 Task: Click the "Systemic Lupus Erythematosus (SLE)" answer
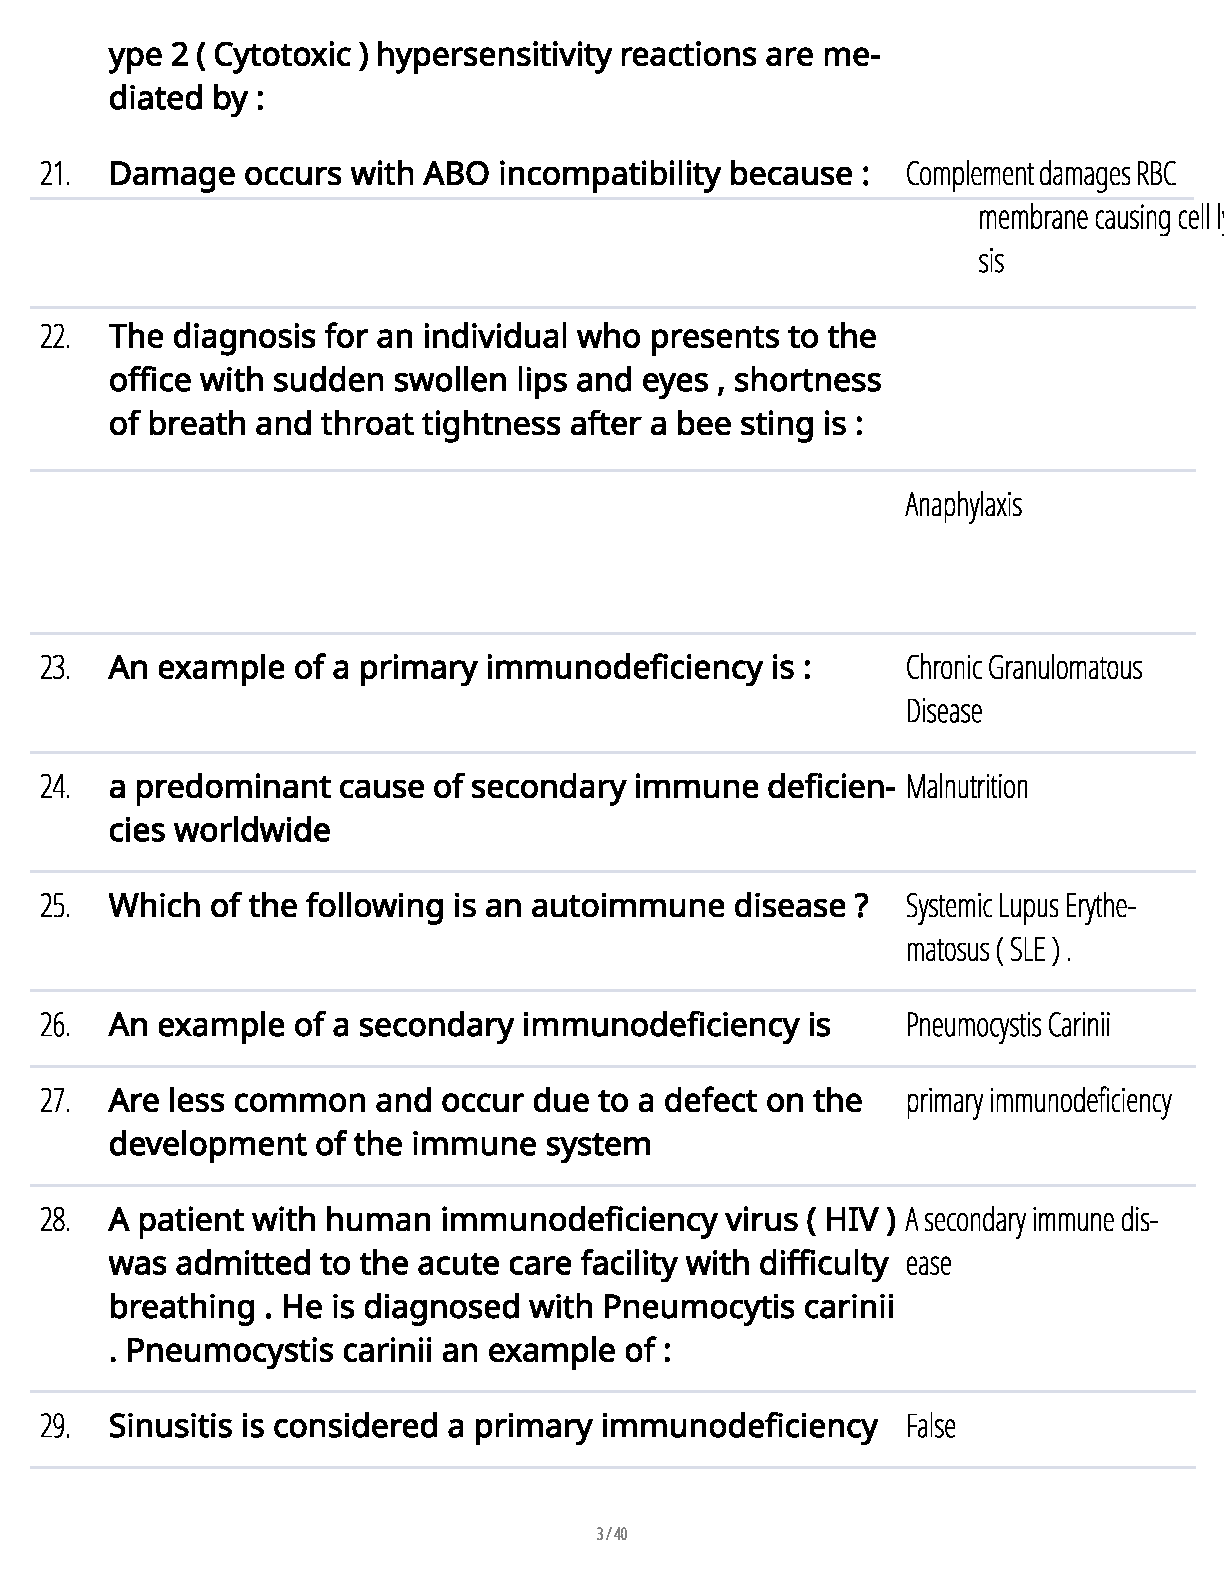pyautogui.click(x=1020, y=927)
